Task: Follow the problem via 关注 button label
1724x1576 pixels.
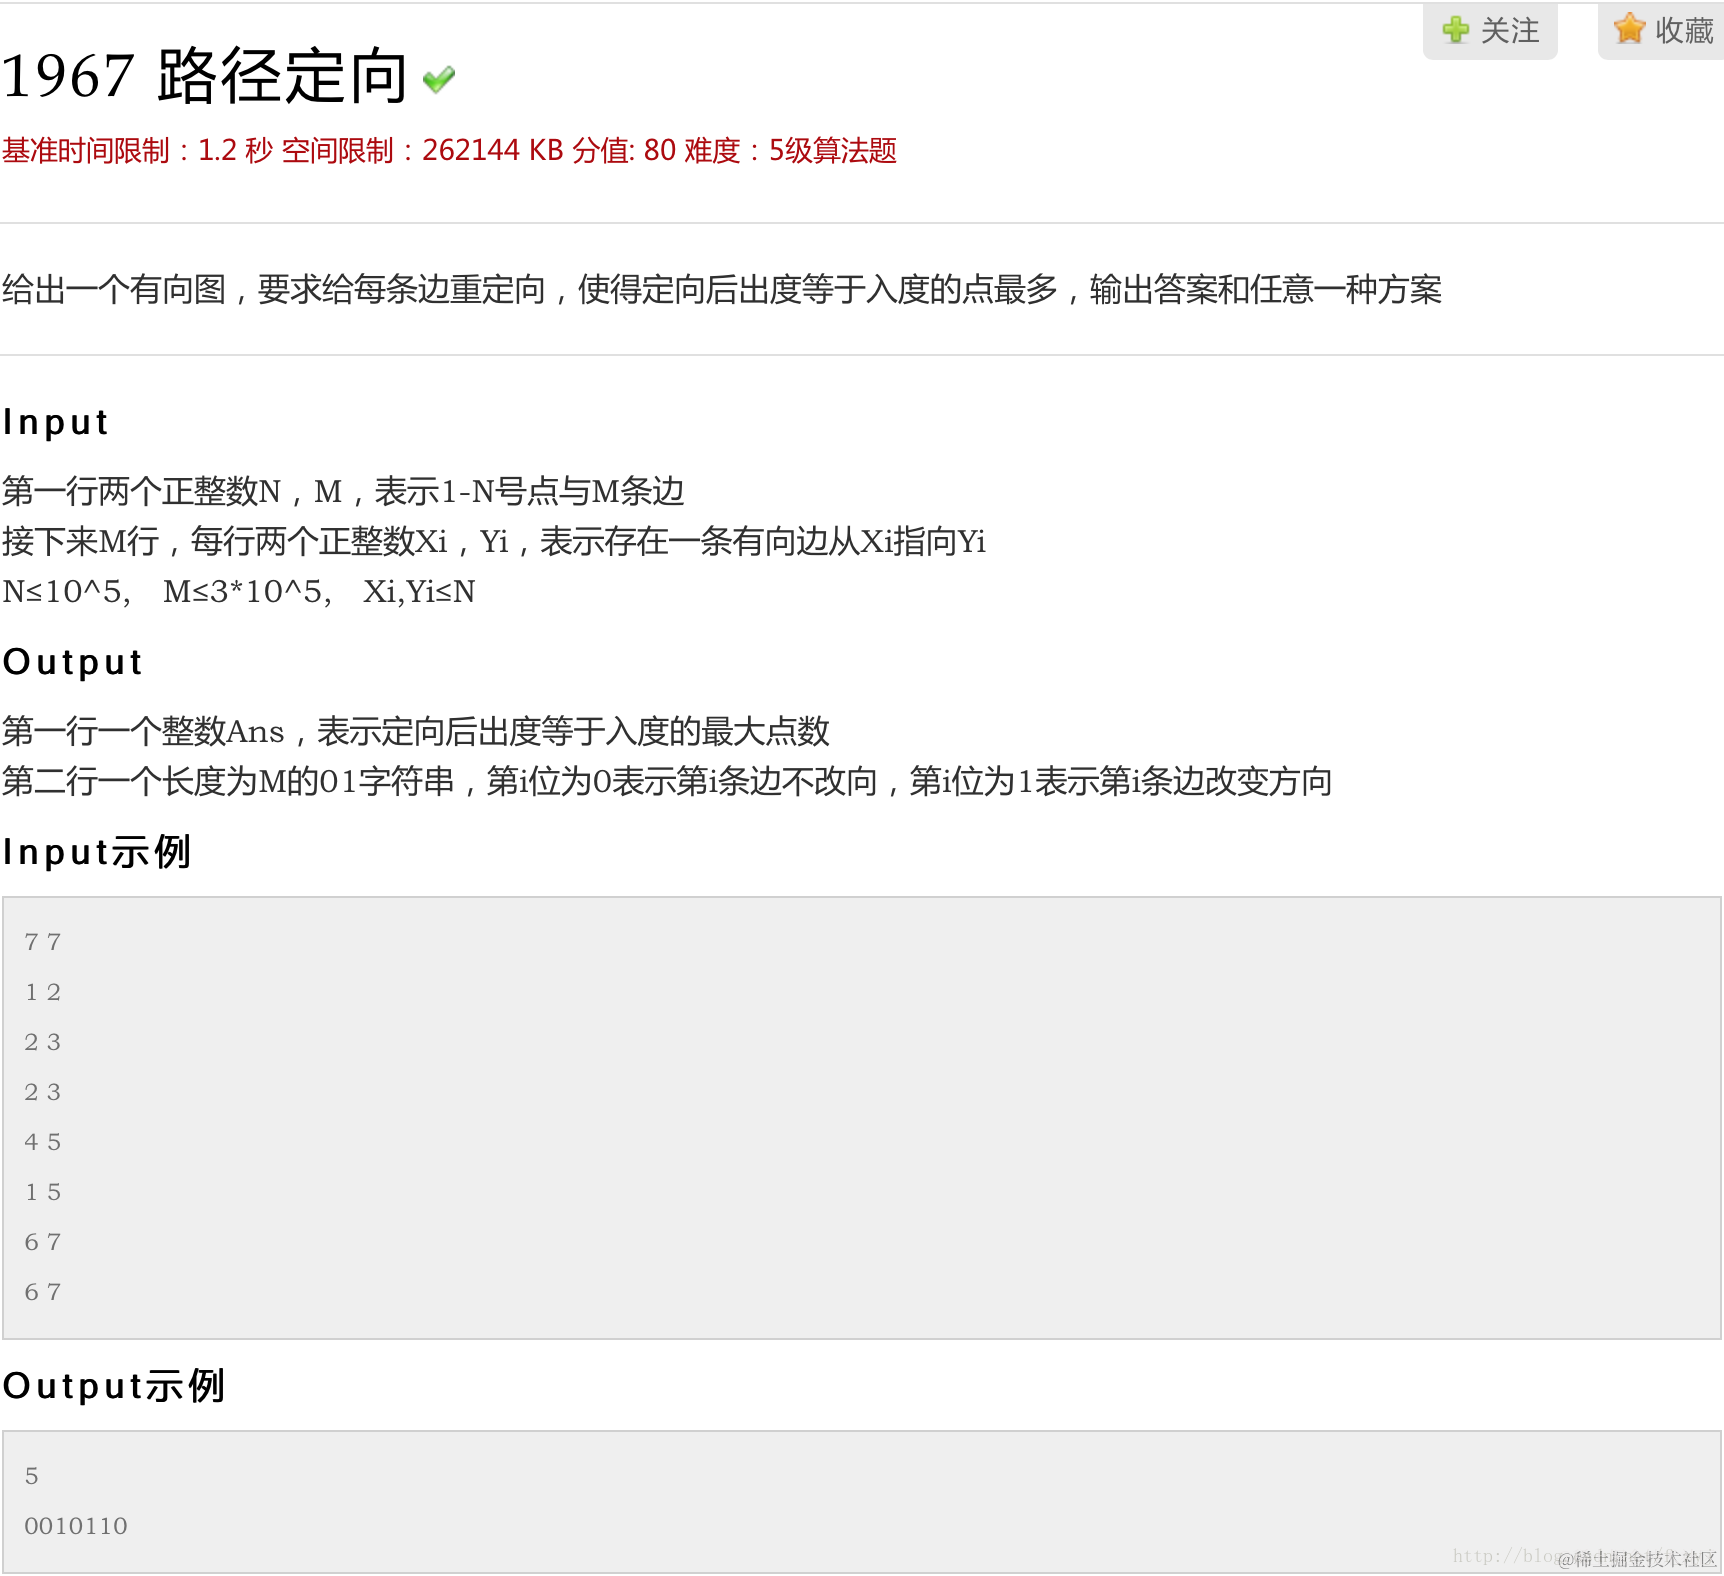Action: pos(1510,31)
